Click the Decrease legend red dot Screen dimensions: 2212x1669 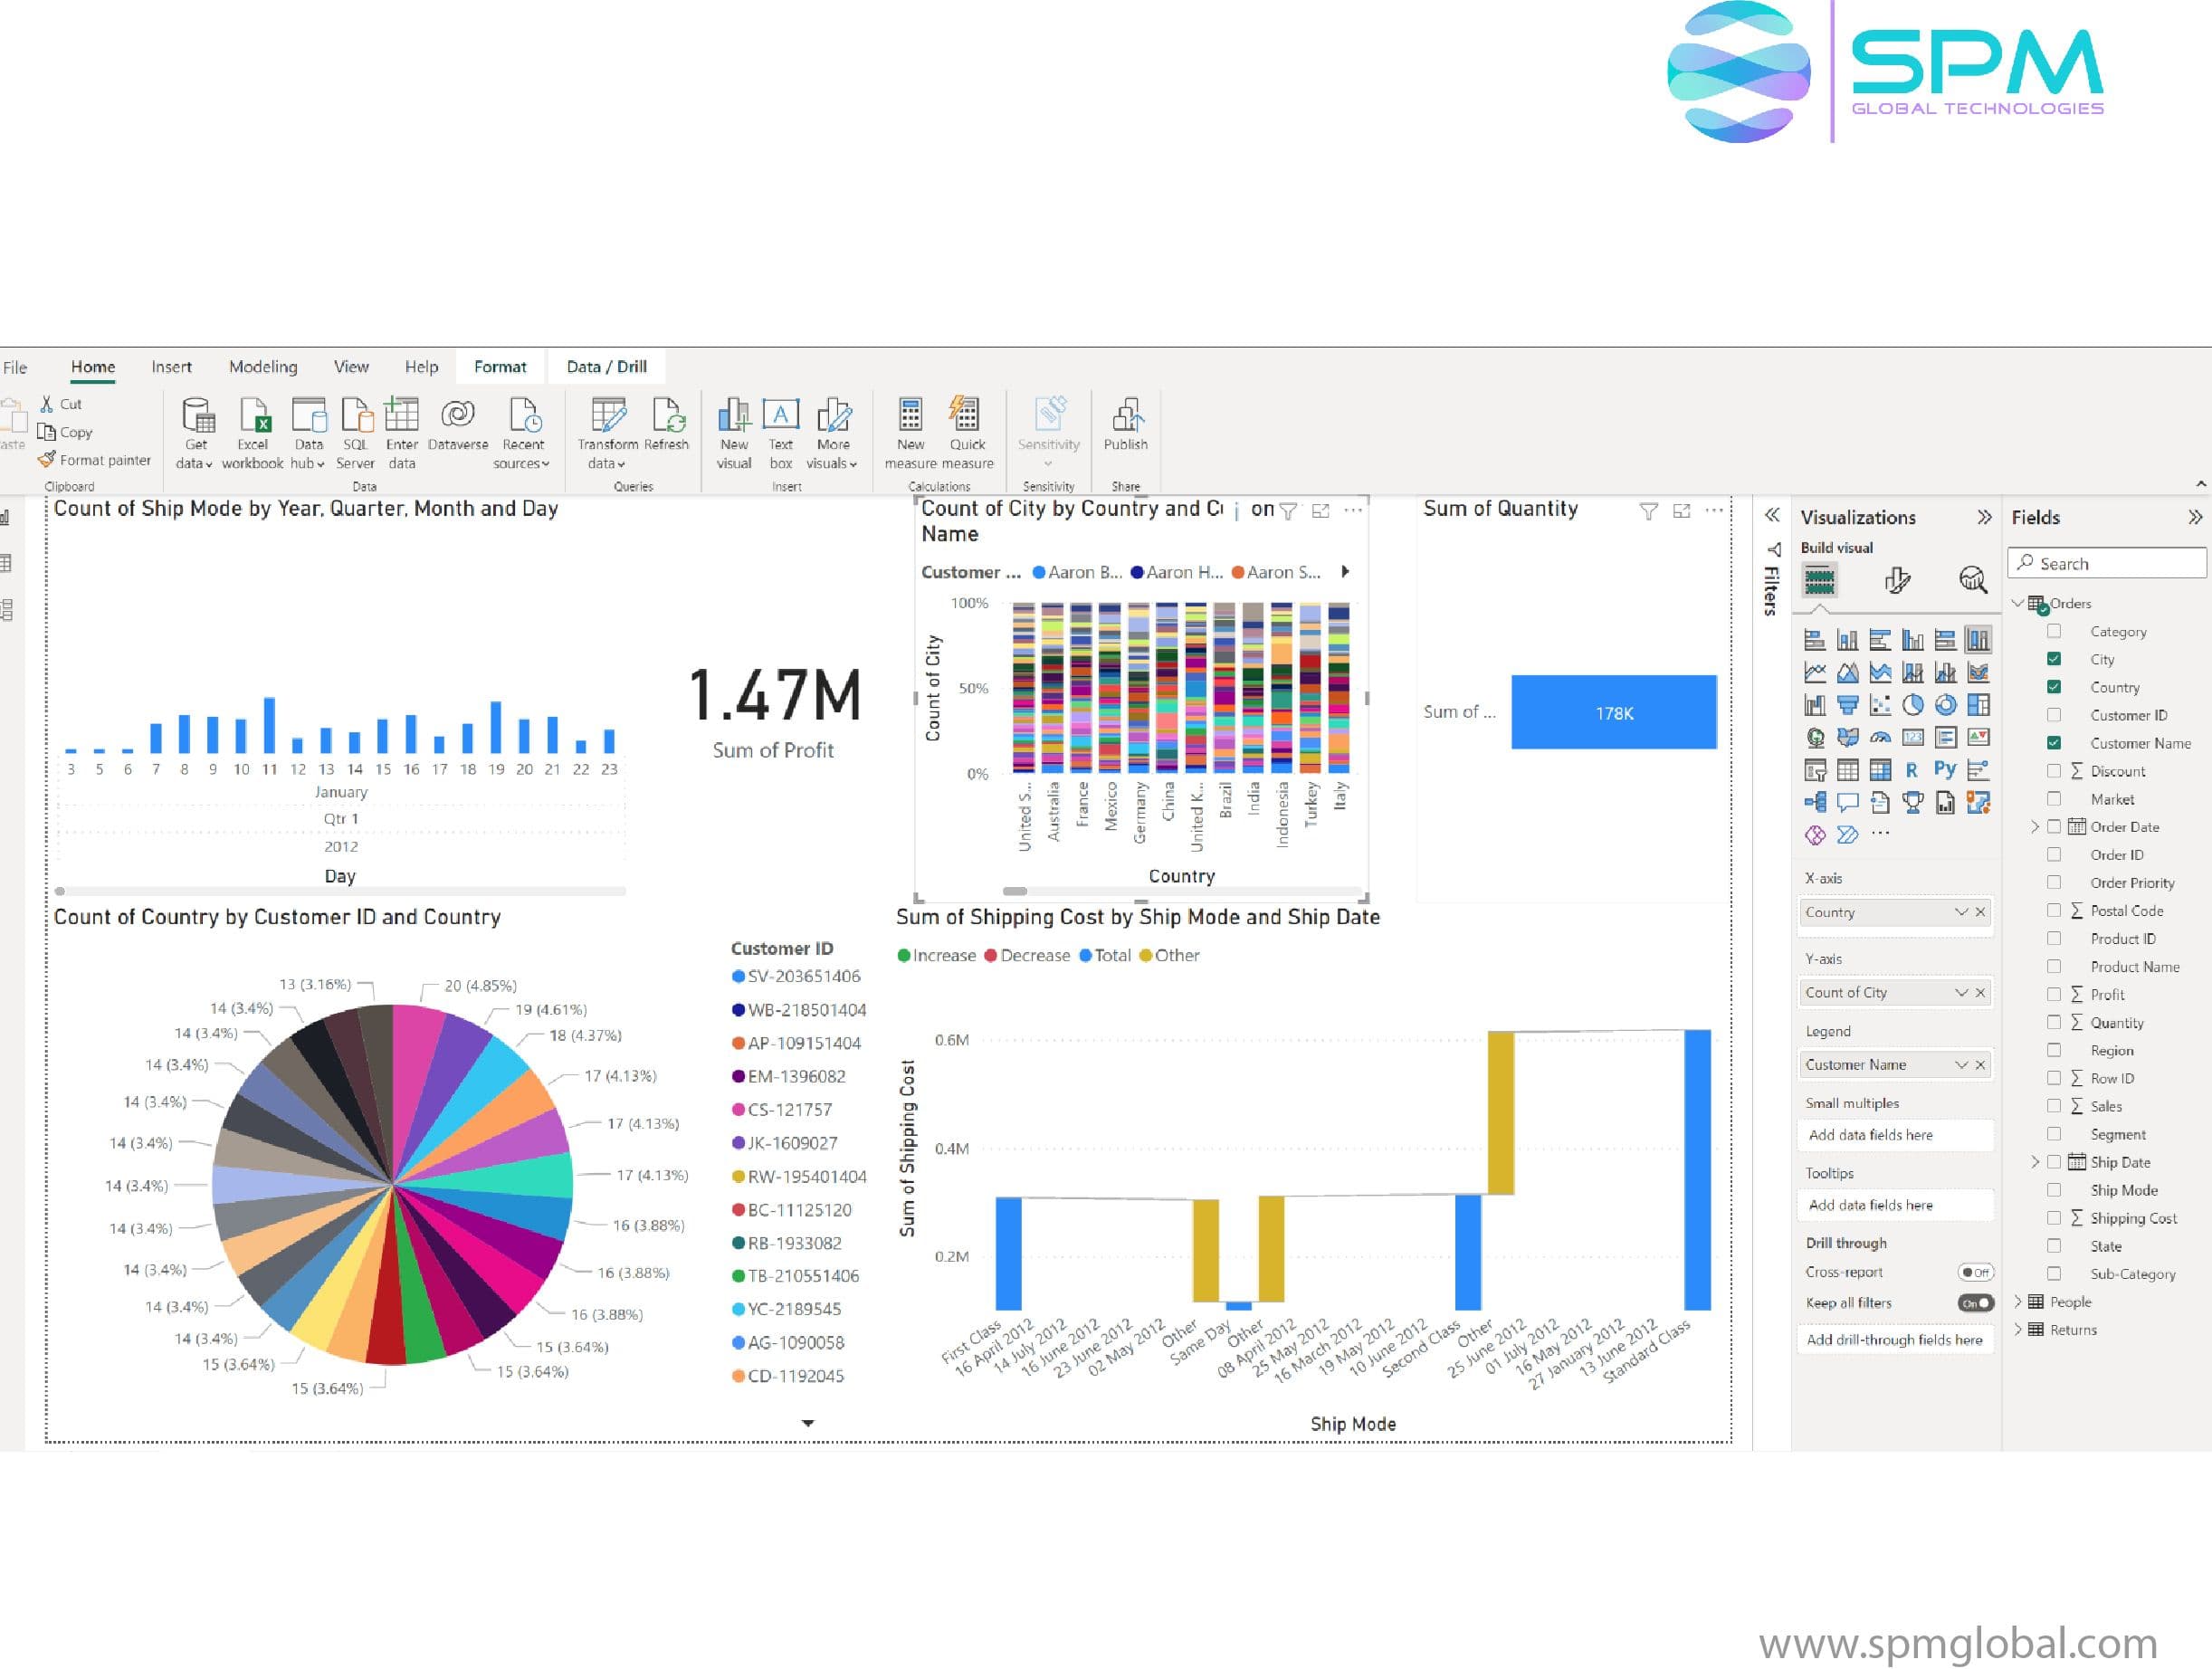(x=990, y=955)
